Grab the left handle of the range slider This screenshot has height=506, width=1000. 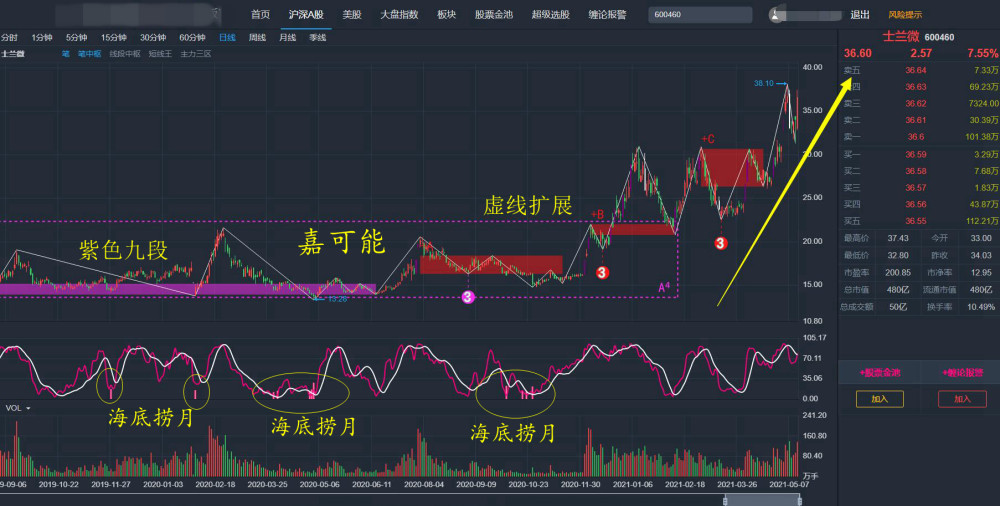(x=725, y=500)
